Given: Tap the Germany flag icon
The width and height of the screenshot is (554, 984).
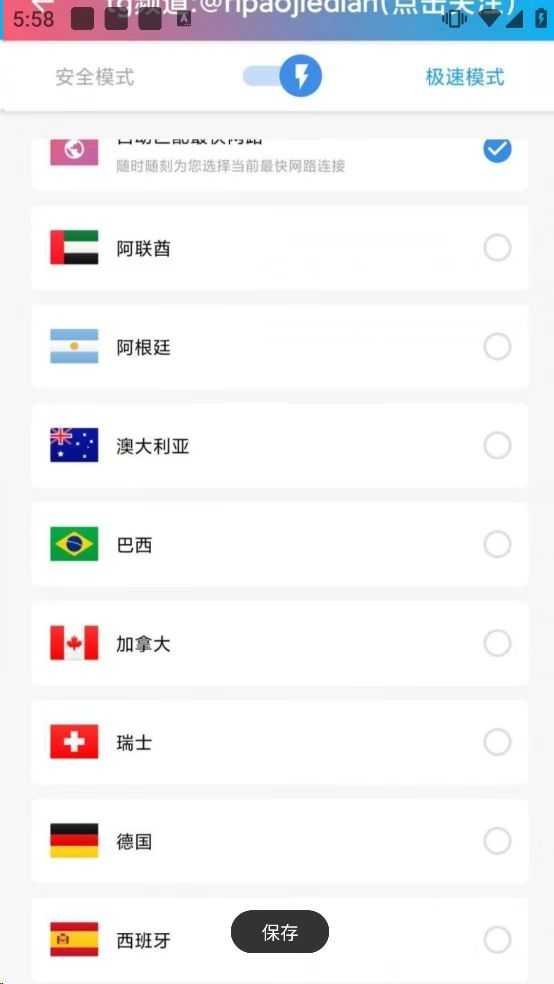Looking at the screenshot, I should point(74,841).
